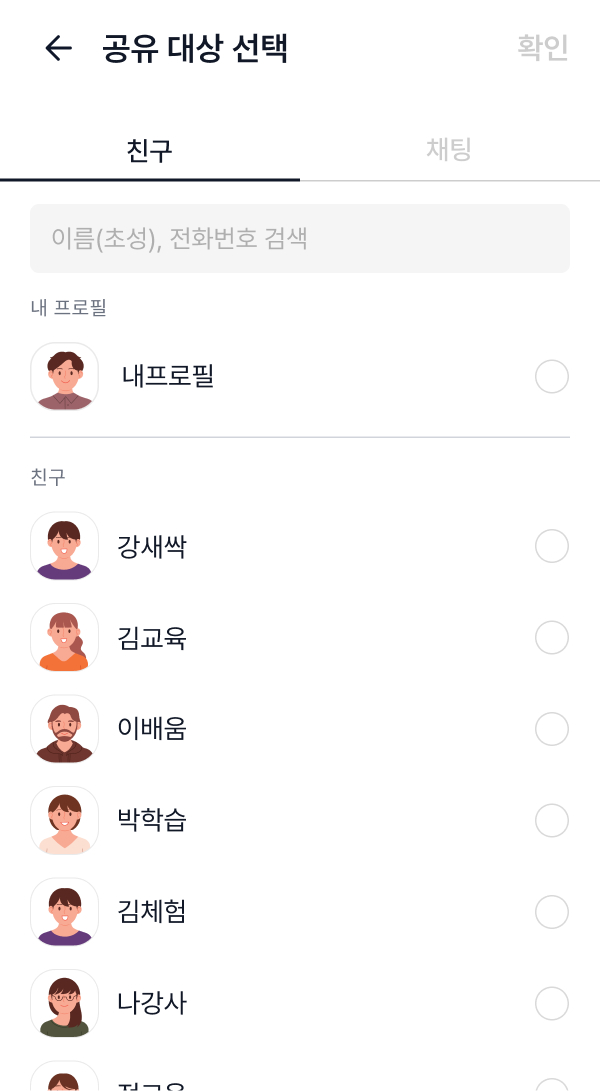
Task: Tap 박학습's profile picture
Action: pyautogui.click(x=64, y=820)
